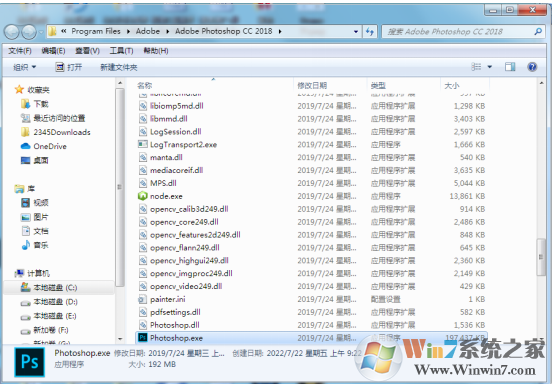Select libmmd.dll file
The width and height of the screenshot is (552, 384).
coord(163,119)
